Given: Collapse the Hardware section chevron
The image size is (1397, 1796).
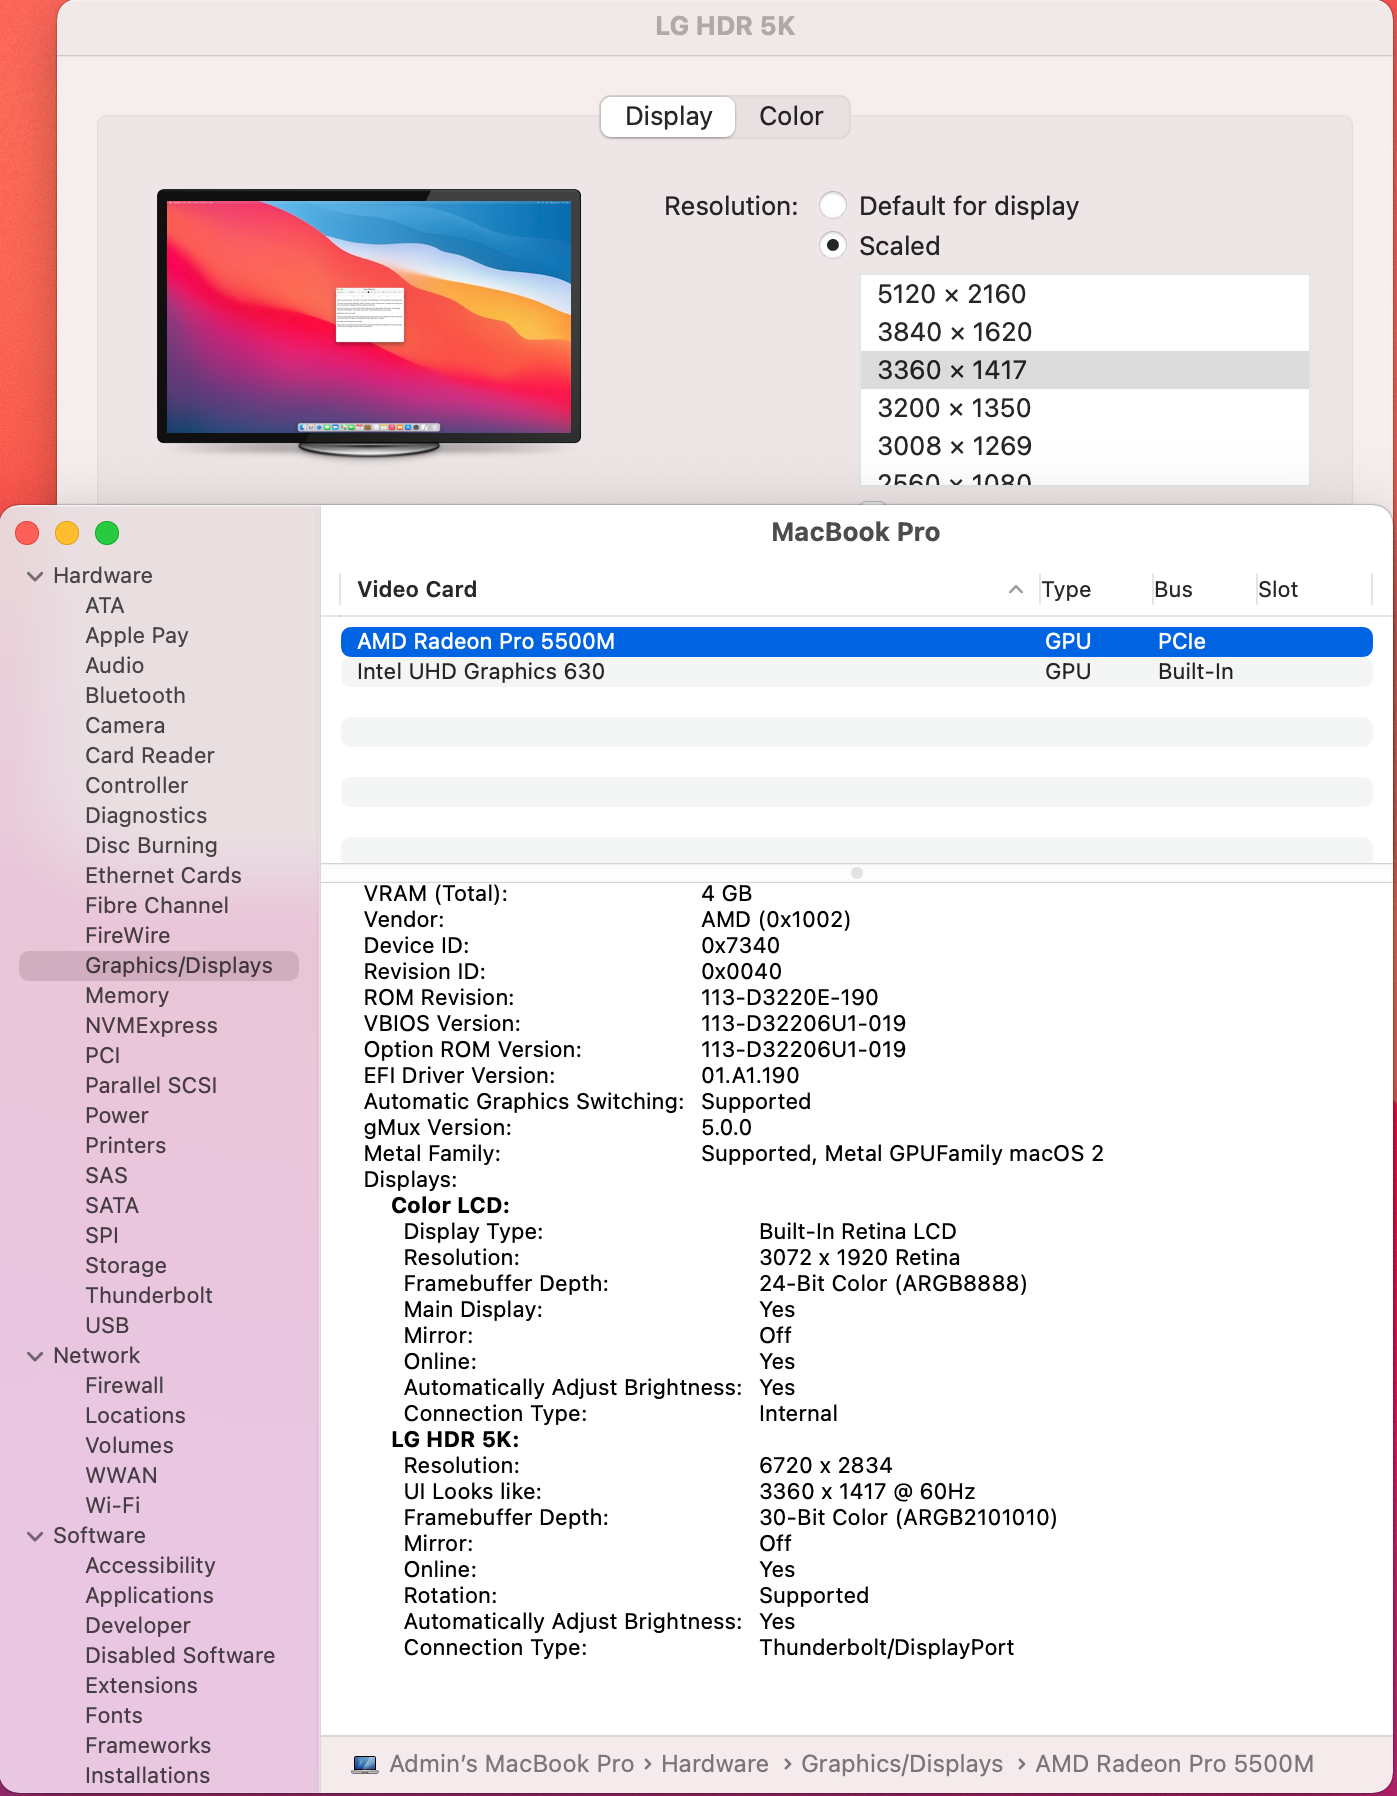Looking at the screenshot, I should 35,576.
